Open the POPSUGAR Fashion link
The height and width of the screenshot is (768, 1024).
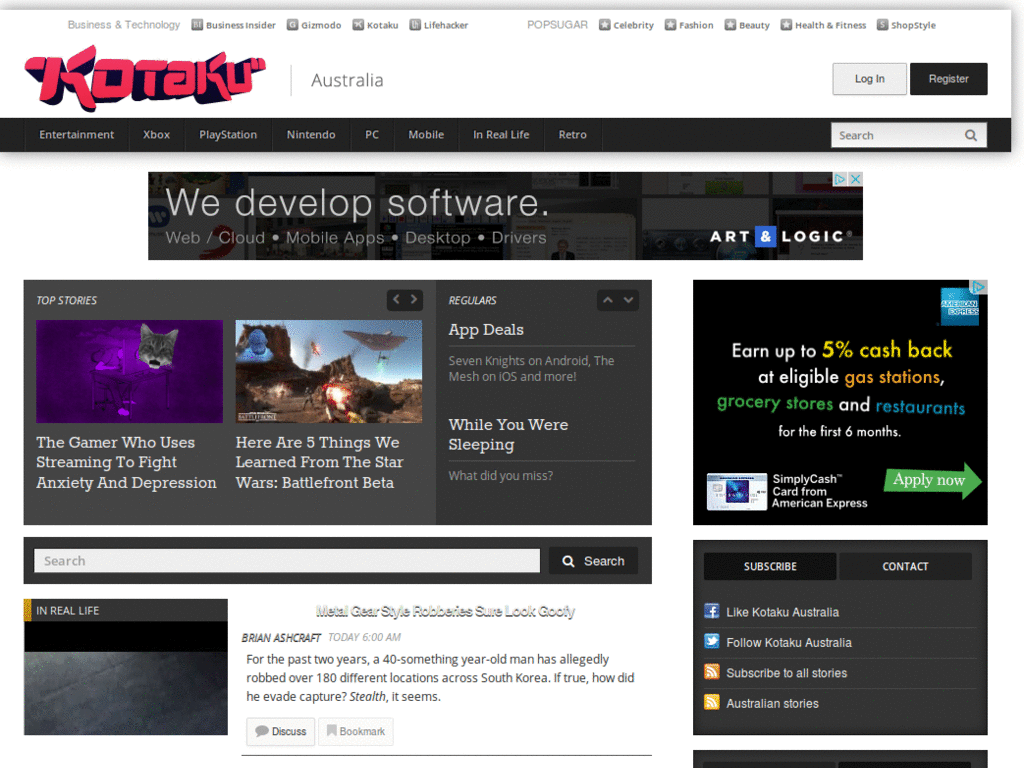click(689, 25)
